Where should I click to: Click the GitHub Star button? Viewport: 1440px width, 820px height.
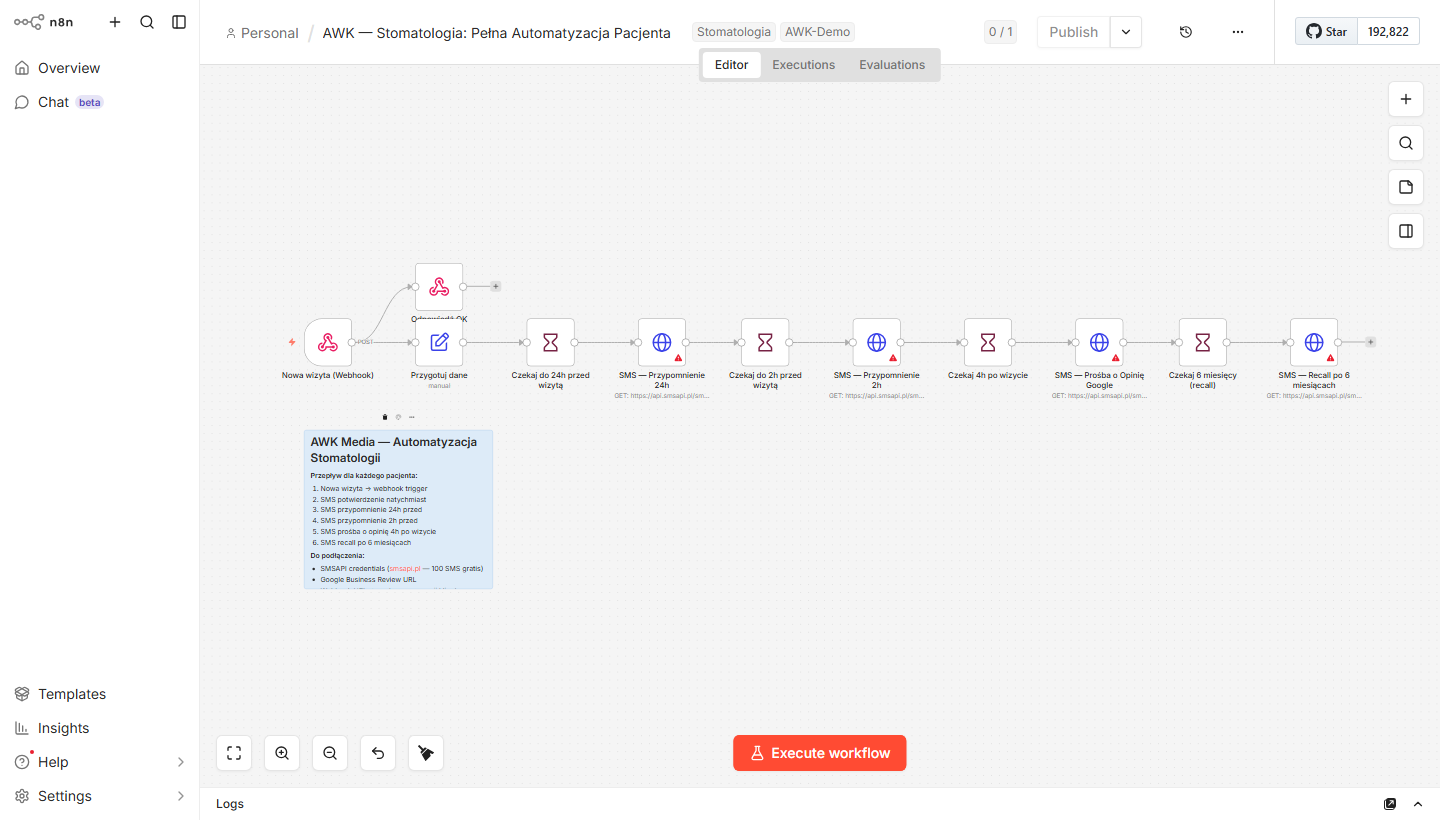[x=1327, y=31]
